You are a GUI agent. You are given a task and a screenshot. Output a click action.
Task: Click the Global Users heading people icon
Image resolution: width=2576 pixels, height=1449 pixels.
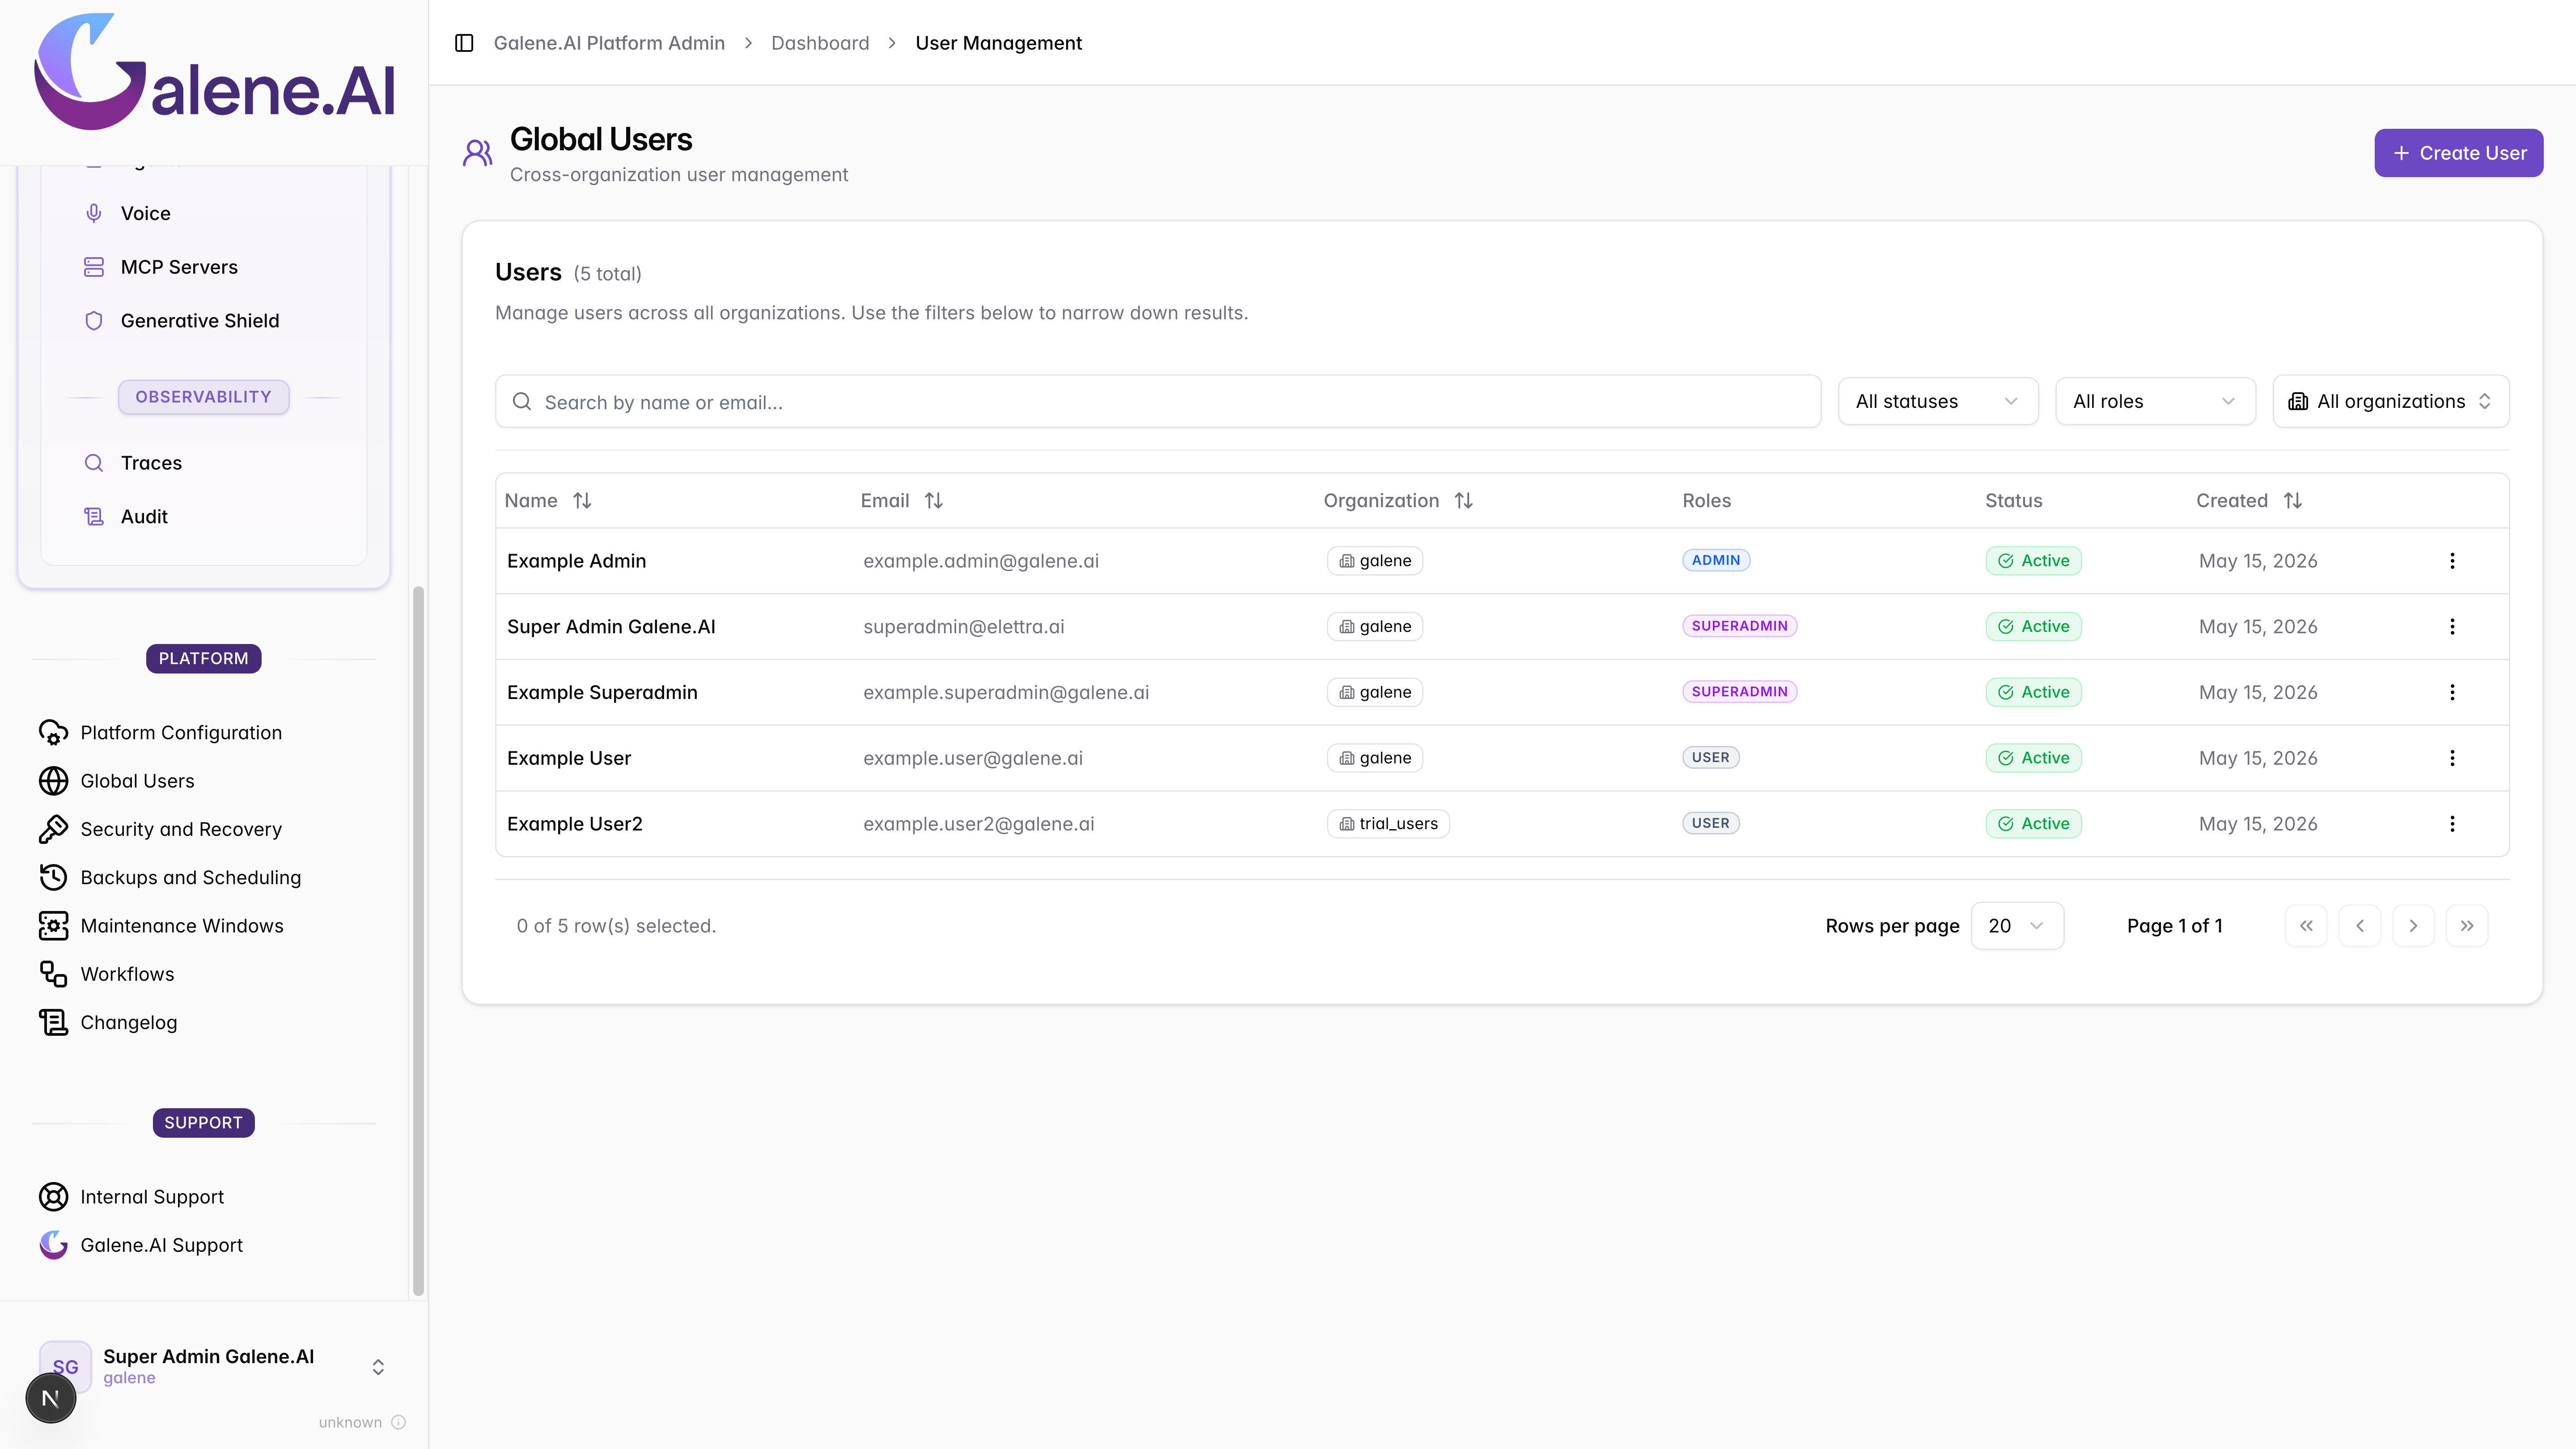coord(477,153)
